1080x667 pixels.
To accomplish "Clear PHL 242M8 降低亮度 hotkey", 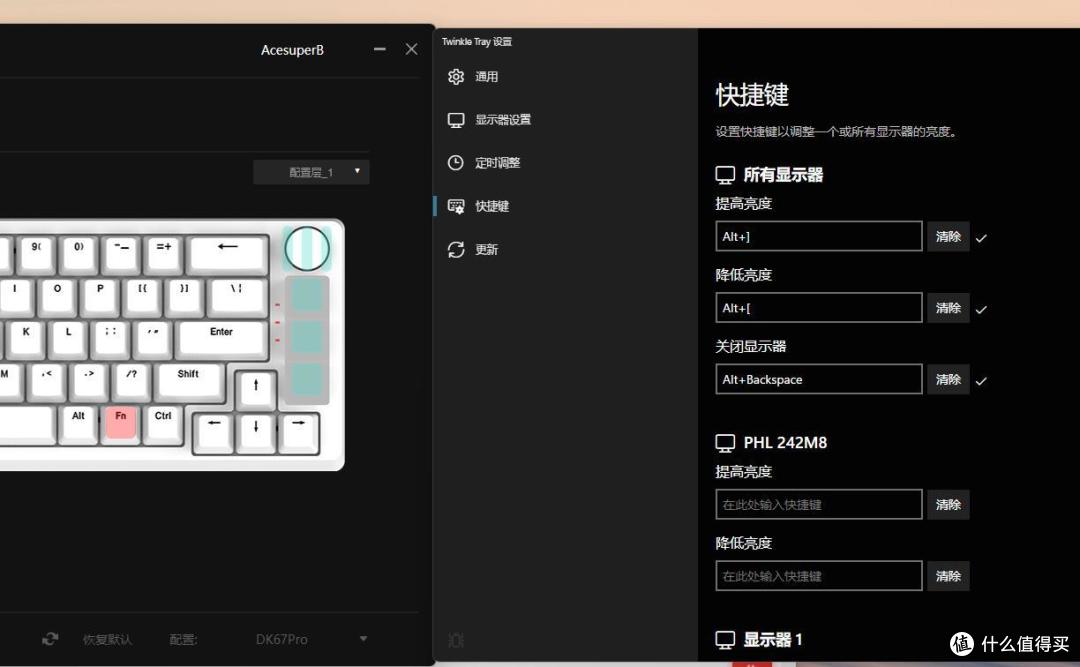I will tap(948, 576).
